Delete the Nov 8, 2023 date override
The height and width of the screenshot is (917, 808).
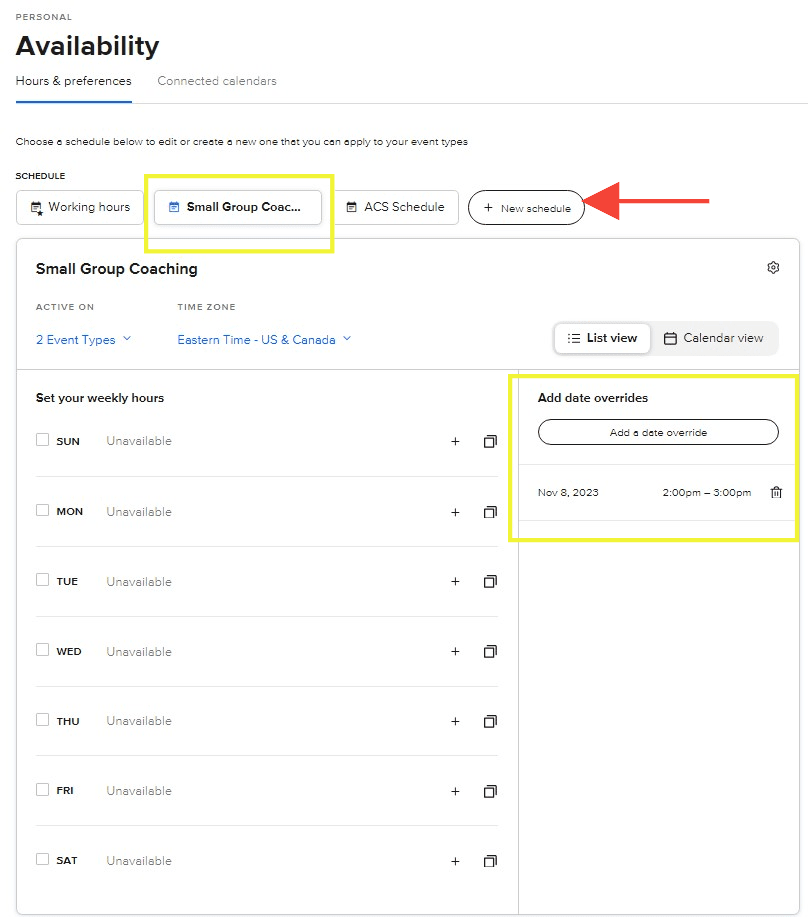pyautogui.click(x=776, y=492)
